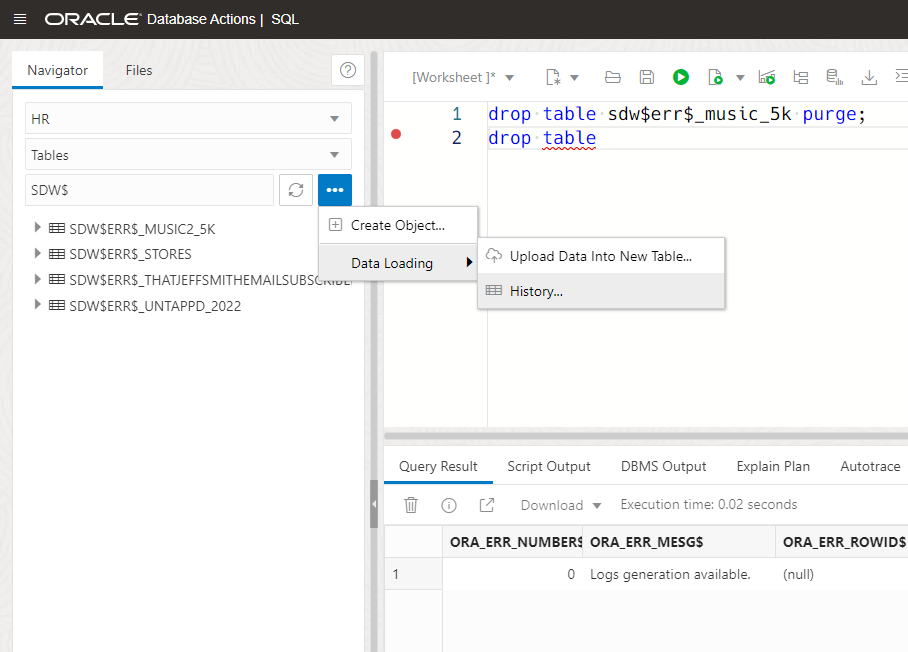Run statement with green play button

[x=680, y=77]
